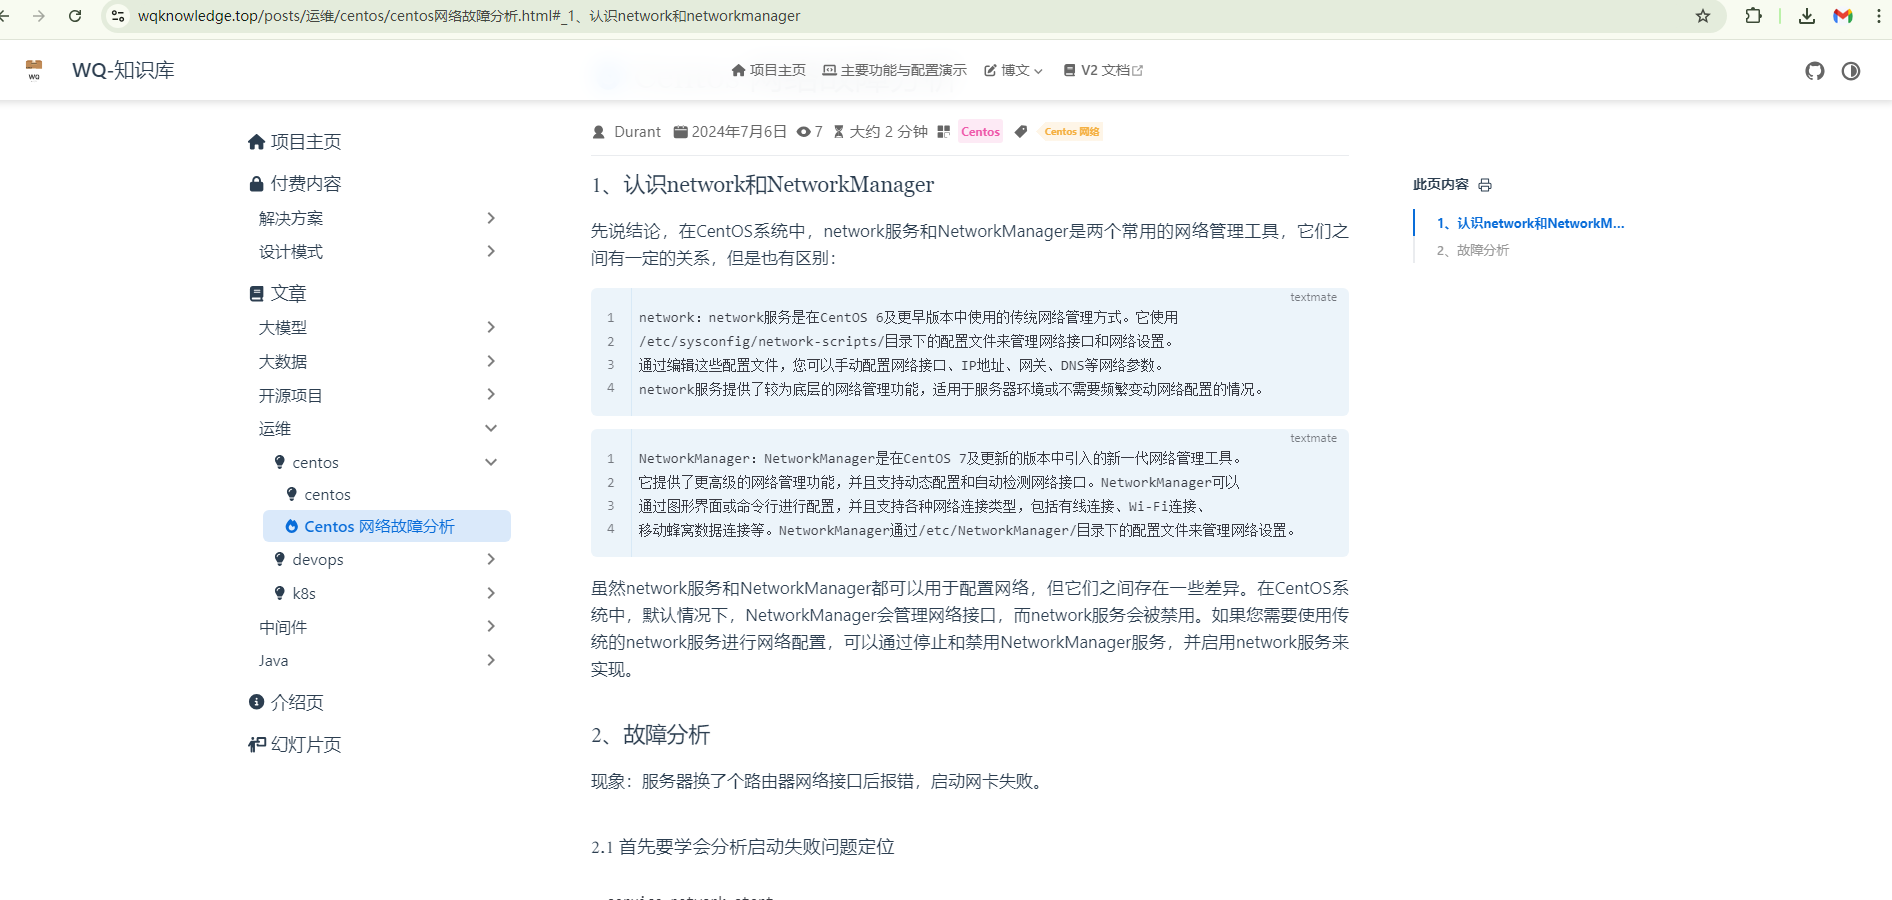This screenshot has width=1892, height=900.
Task: Click the k8s lightbulb icon
Action: pos(280,593)
